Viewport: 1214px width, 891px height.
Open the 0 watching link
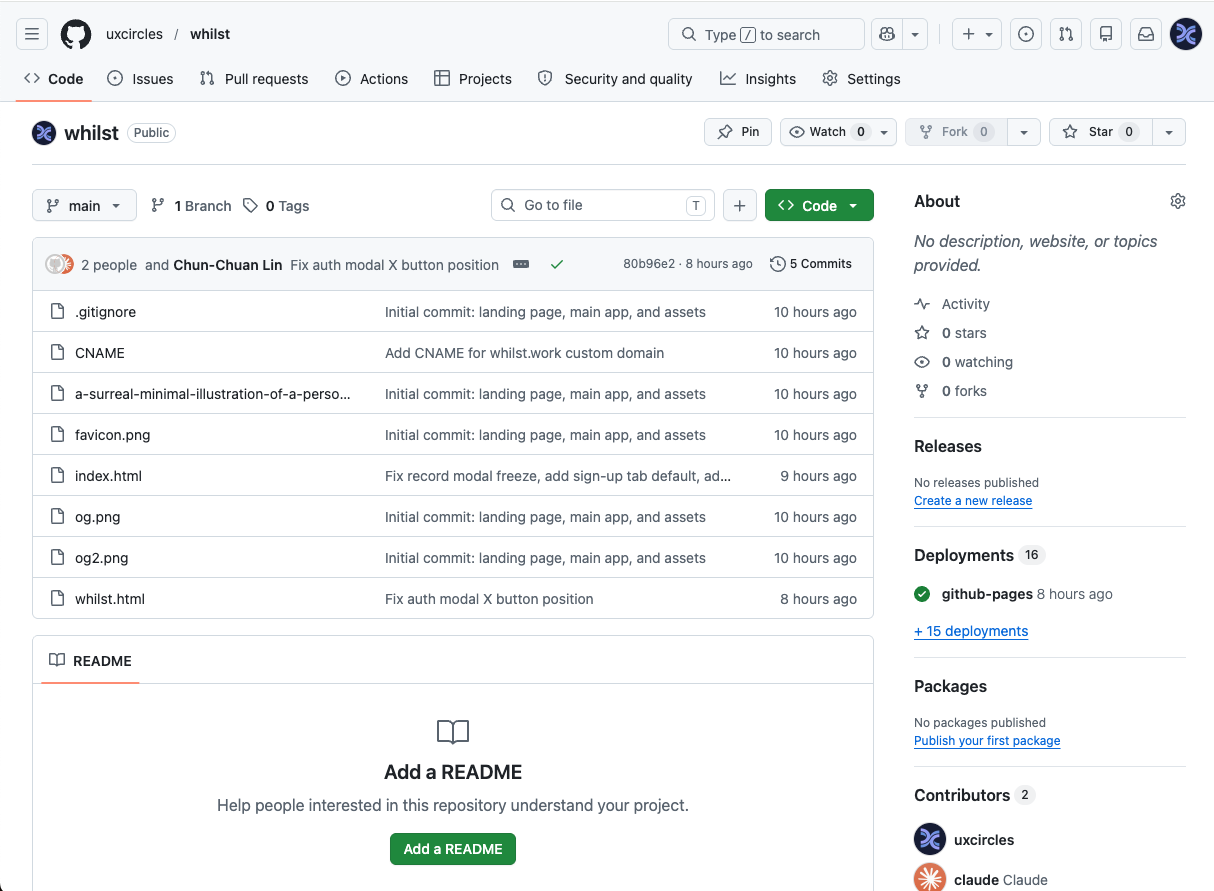point(964,362)
